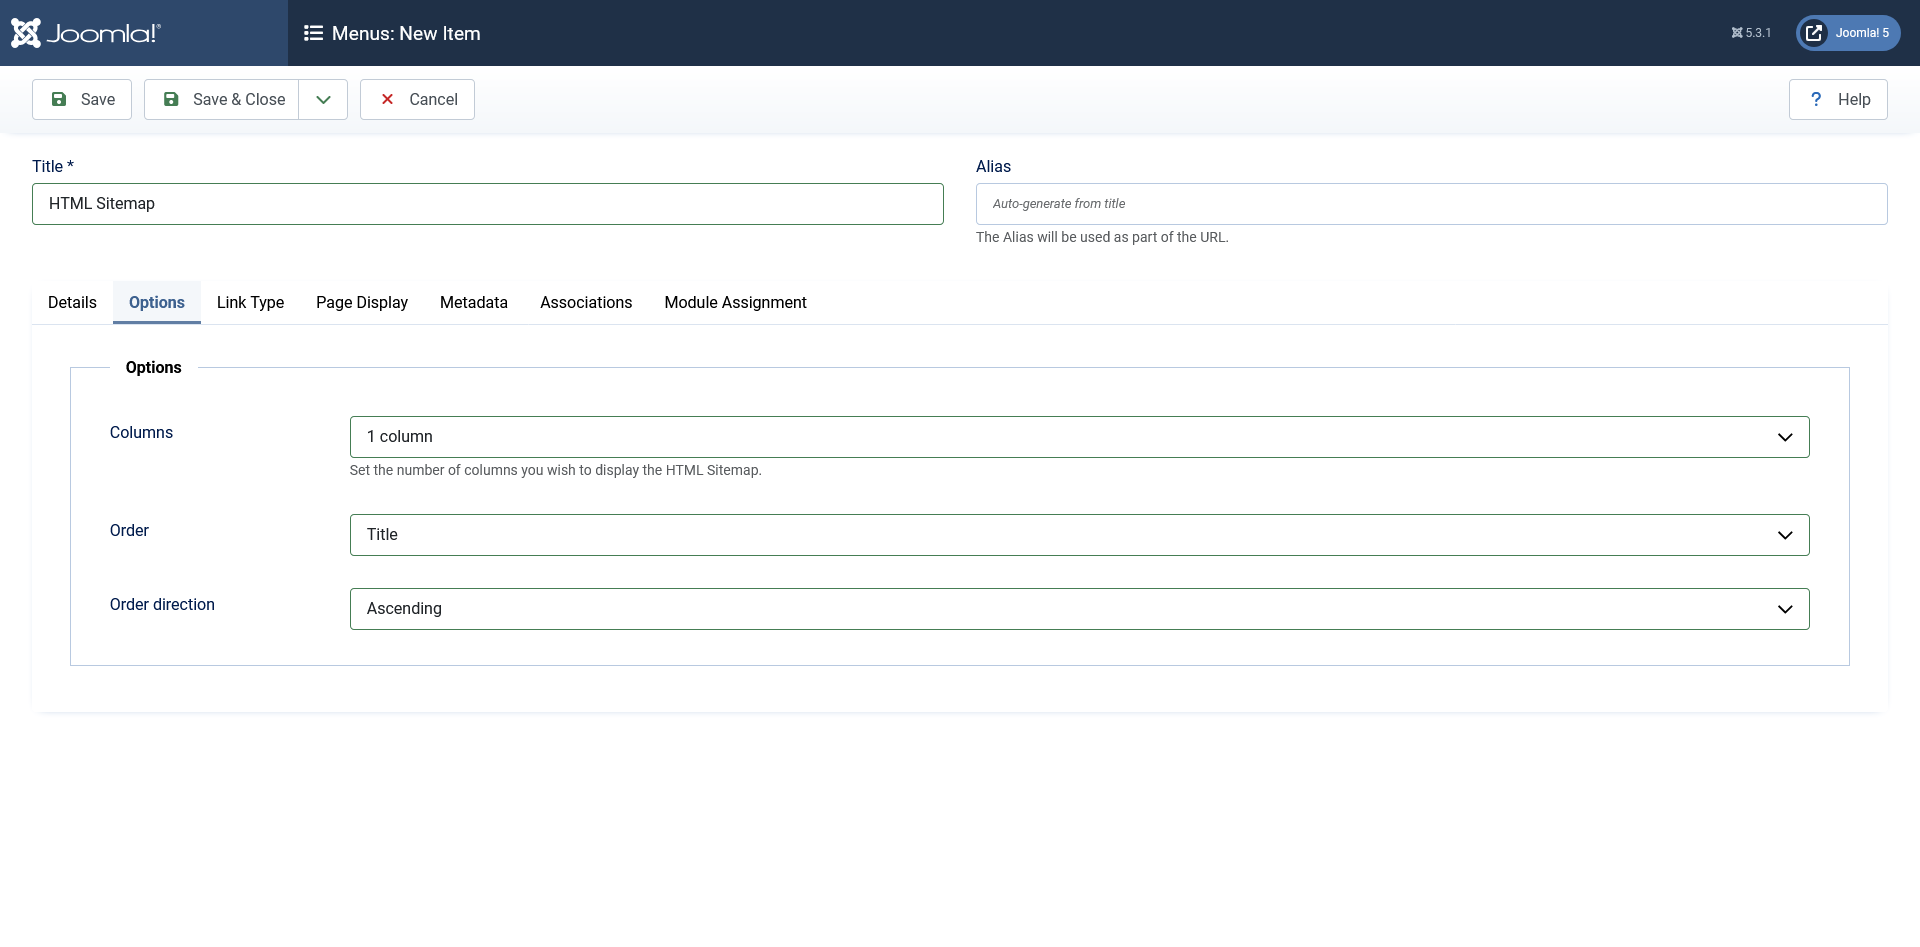Click the Save button
The height and width of the screenshot is (947, 1920).
point(82,99)
